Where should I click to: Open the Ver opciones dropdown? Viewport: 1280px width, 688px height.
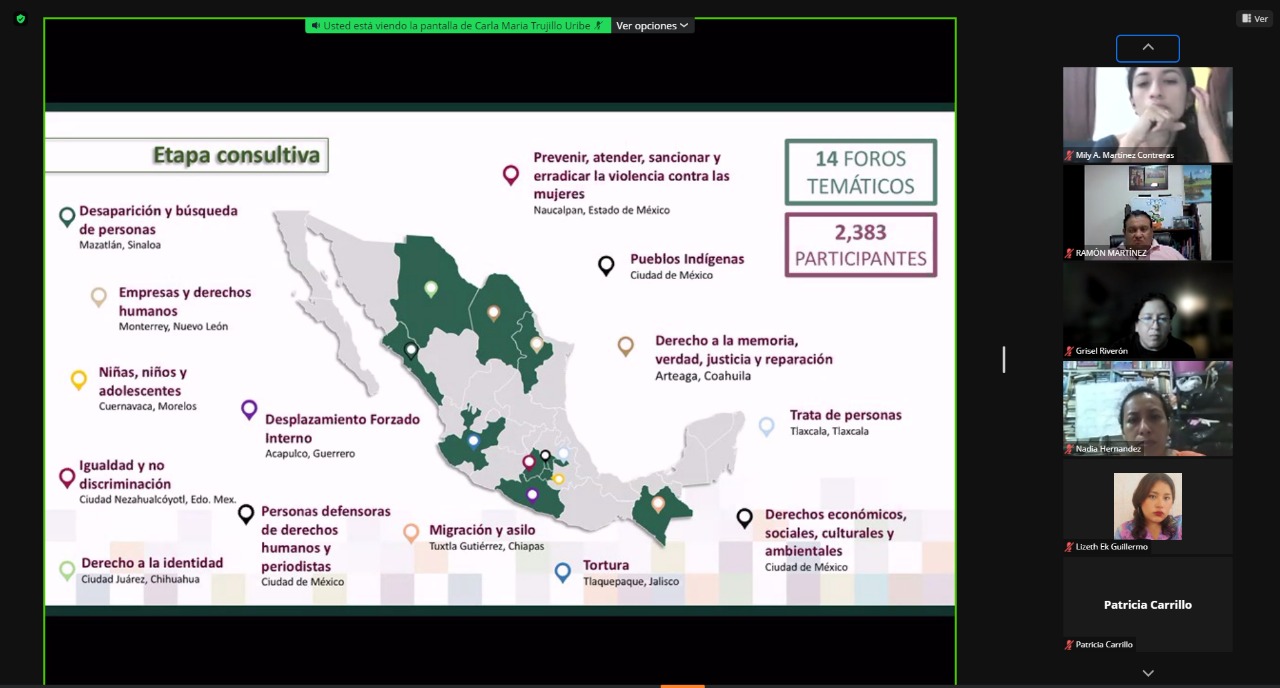coord(652,25)
